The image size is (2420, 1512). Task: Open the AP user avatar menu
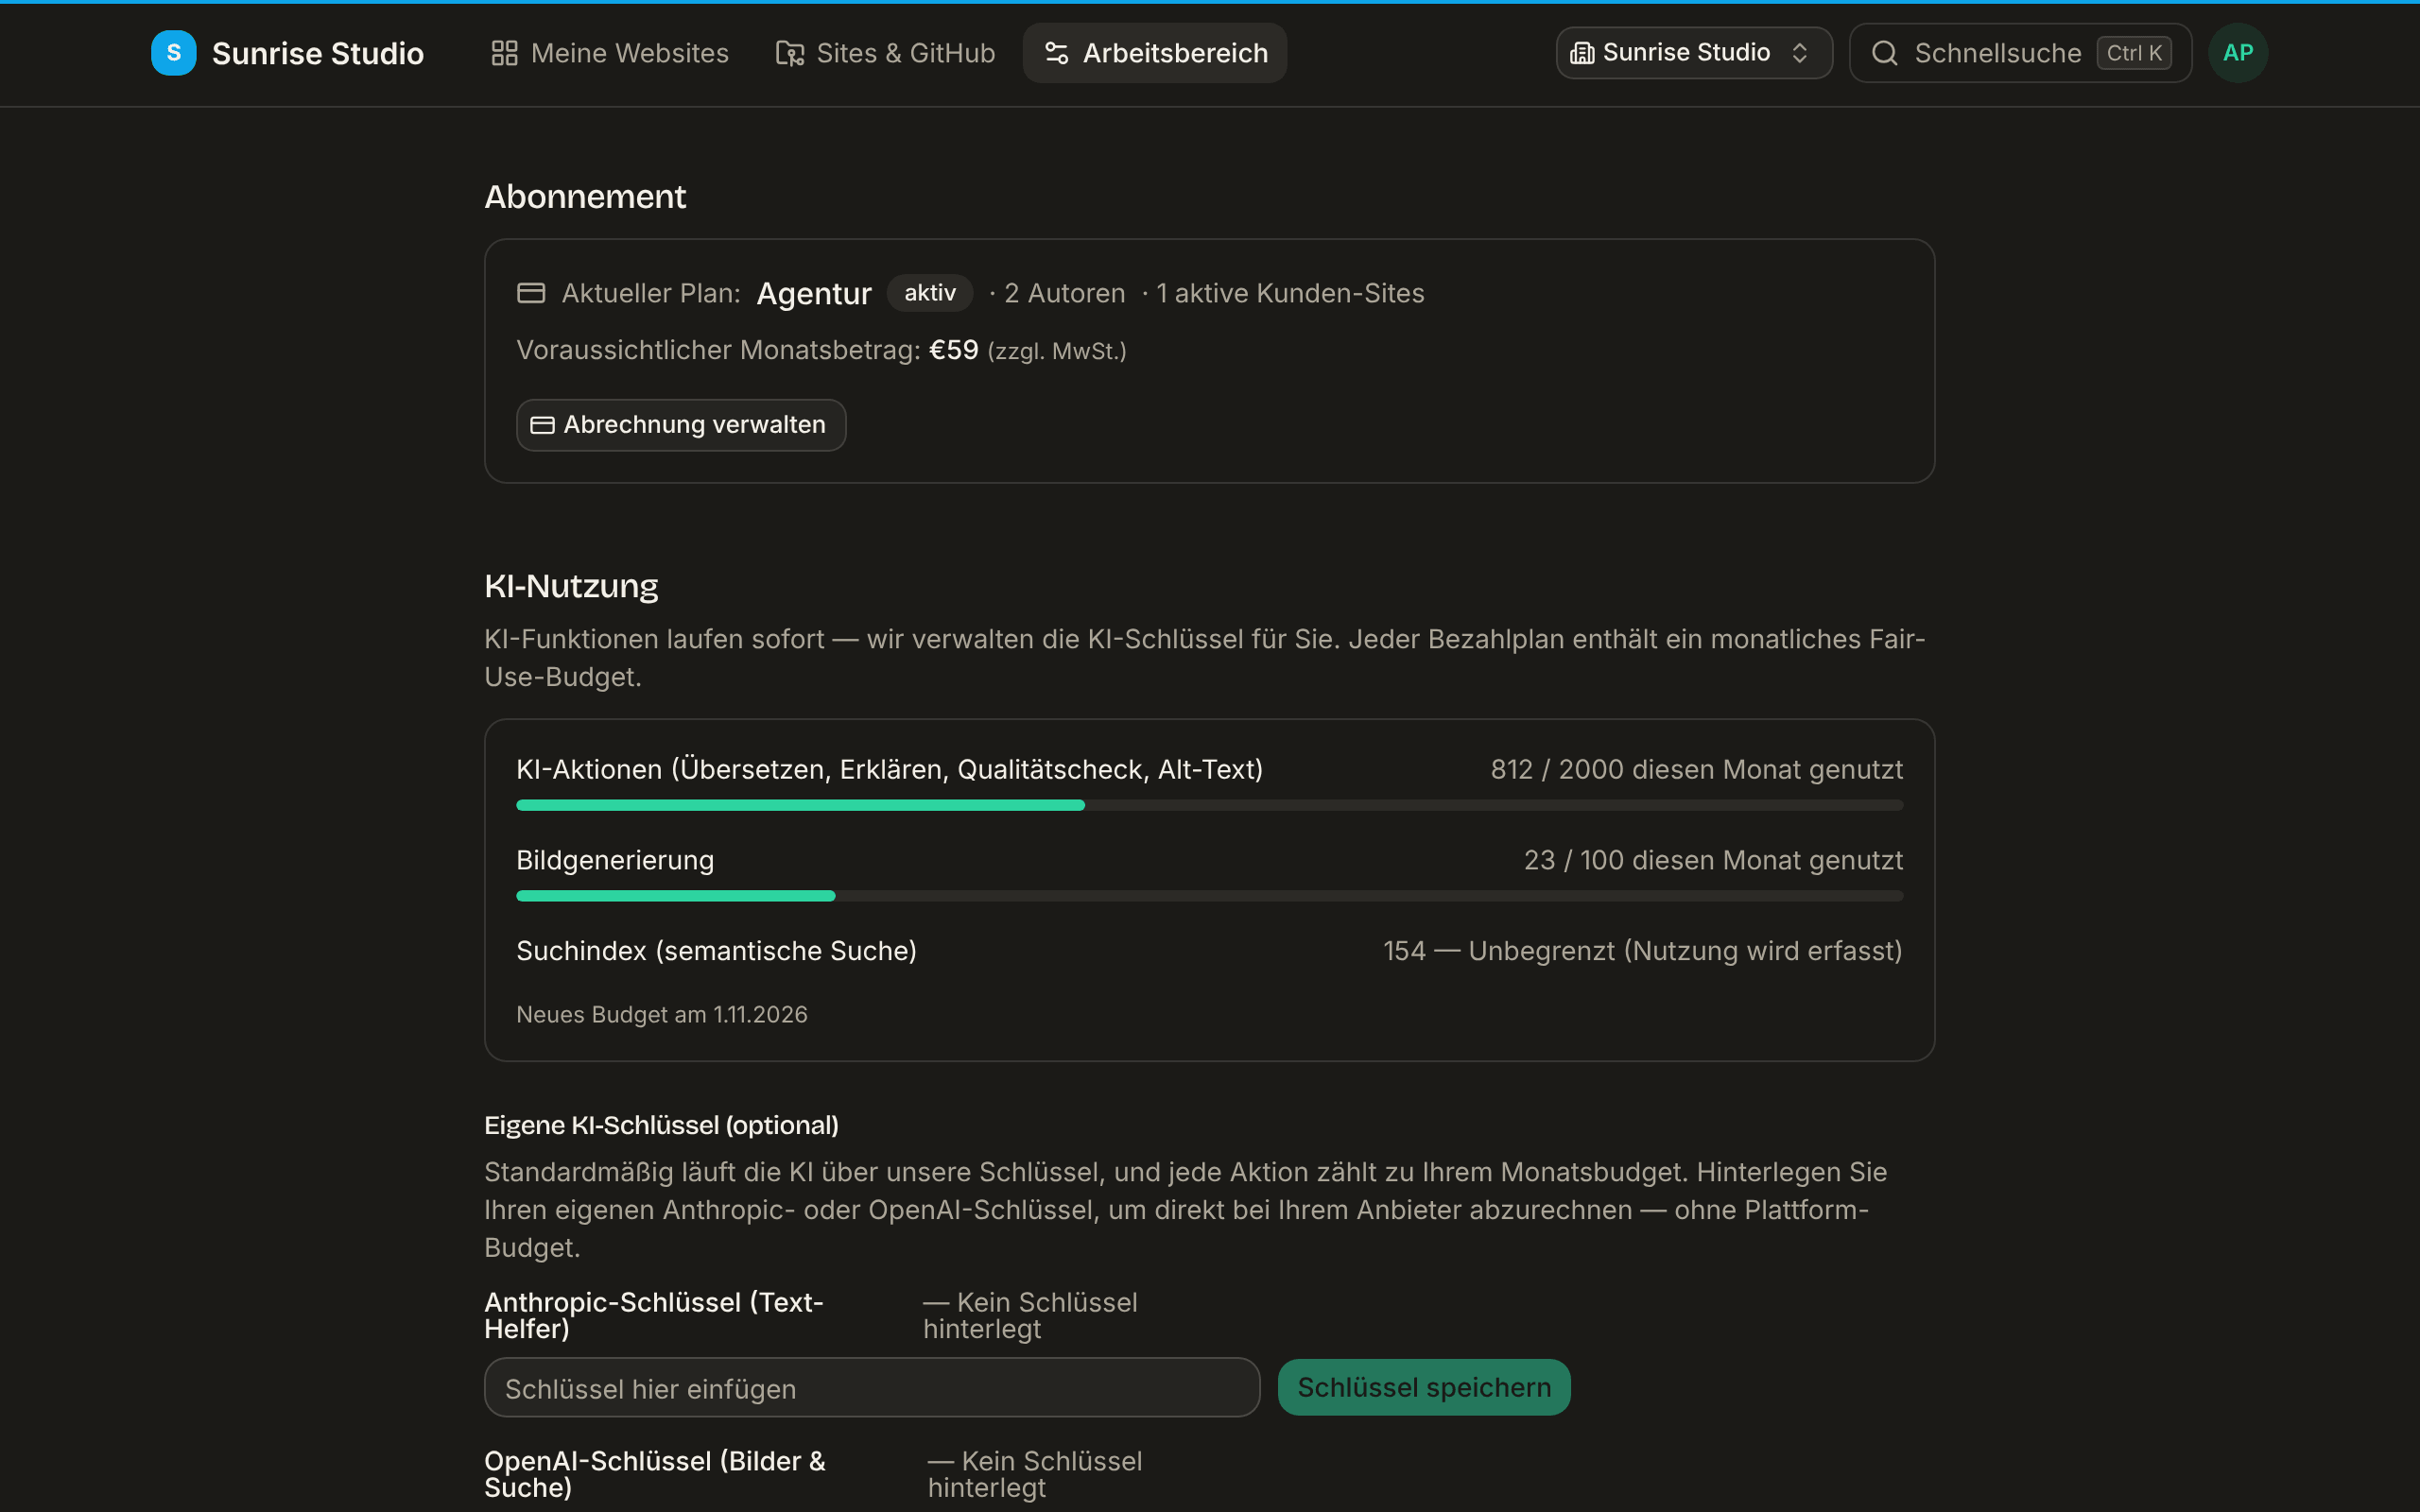click(x=2238, y=53)
